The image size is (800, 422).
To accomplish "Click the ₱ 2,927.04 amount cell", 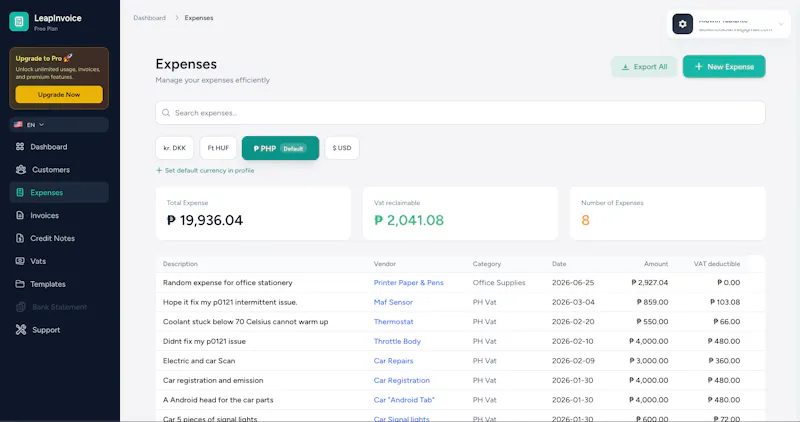I will click(x=649, y=283).
